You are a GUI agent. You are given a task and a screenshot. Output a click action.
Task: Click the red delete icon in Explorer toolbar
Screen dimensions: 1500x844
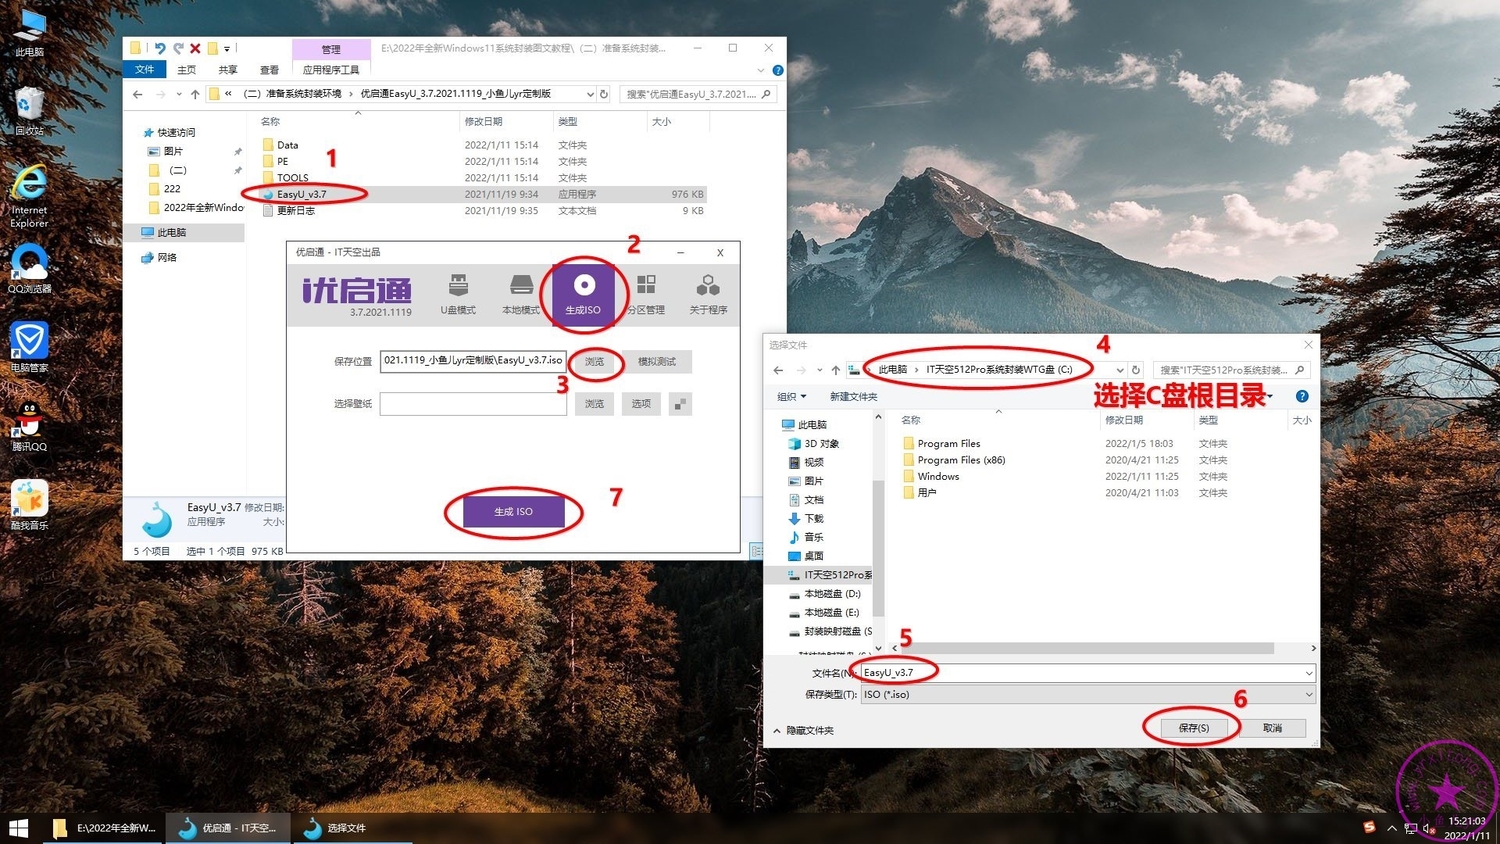tap(195, 48)
